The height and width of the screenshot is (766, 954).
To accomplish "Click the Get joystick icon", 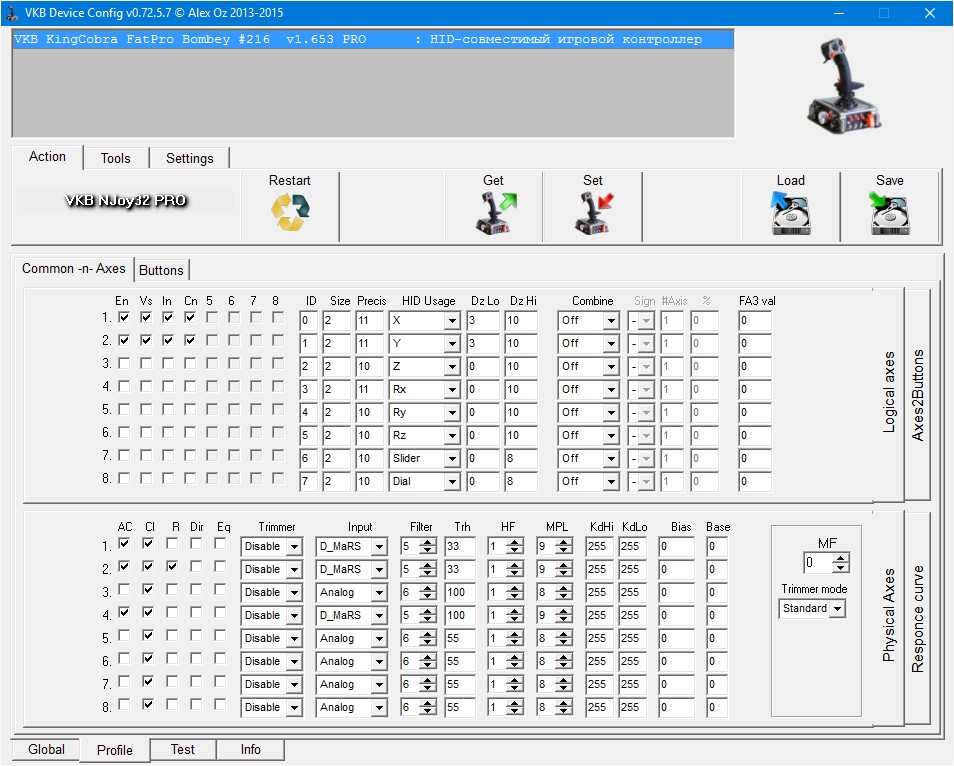I will point(493,213).
